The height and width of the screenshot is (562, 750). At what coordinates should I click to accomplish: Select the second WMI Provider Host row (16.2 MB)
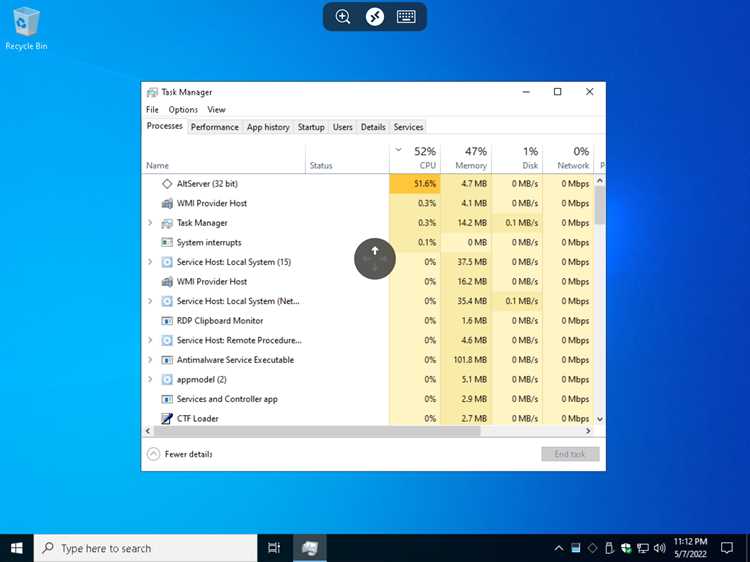point(368,282)
